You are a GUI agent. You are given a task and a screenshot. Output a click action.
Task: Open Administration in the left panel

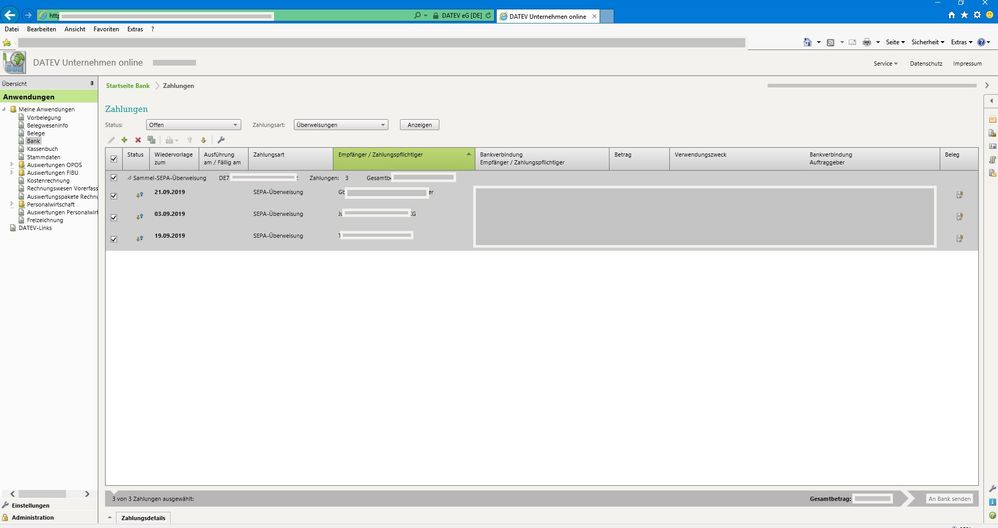[32, 518]
